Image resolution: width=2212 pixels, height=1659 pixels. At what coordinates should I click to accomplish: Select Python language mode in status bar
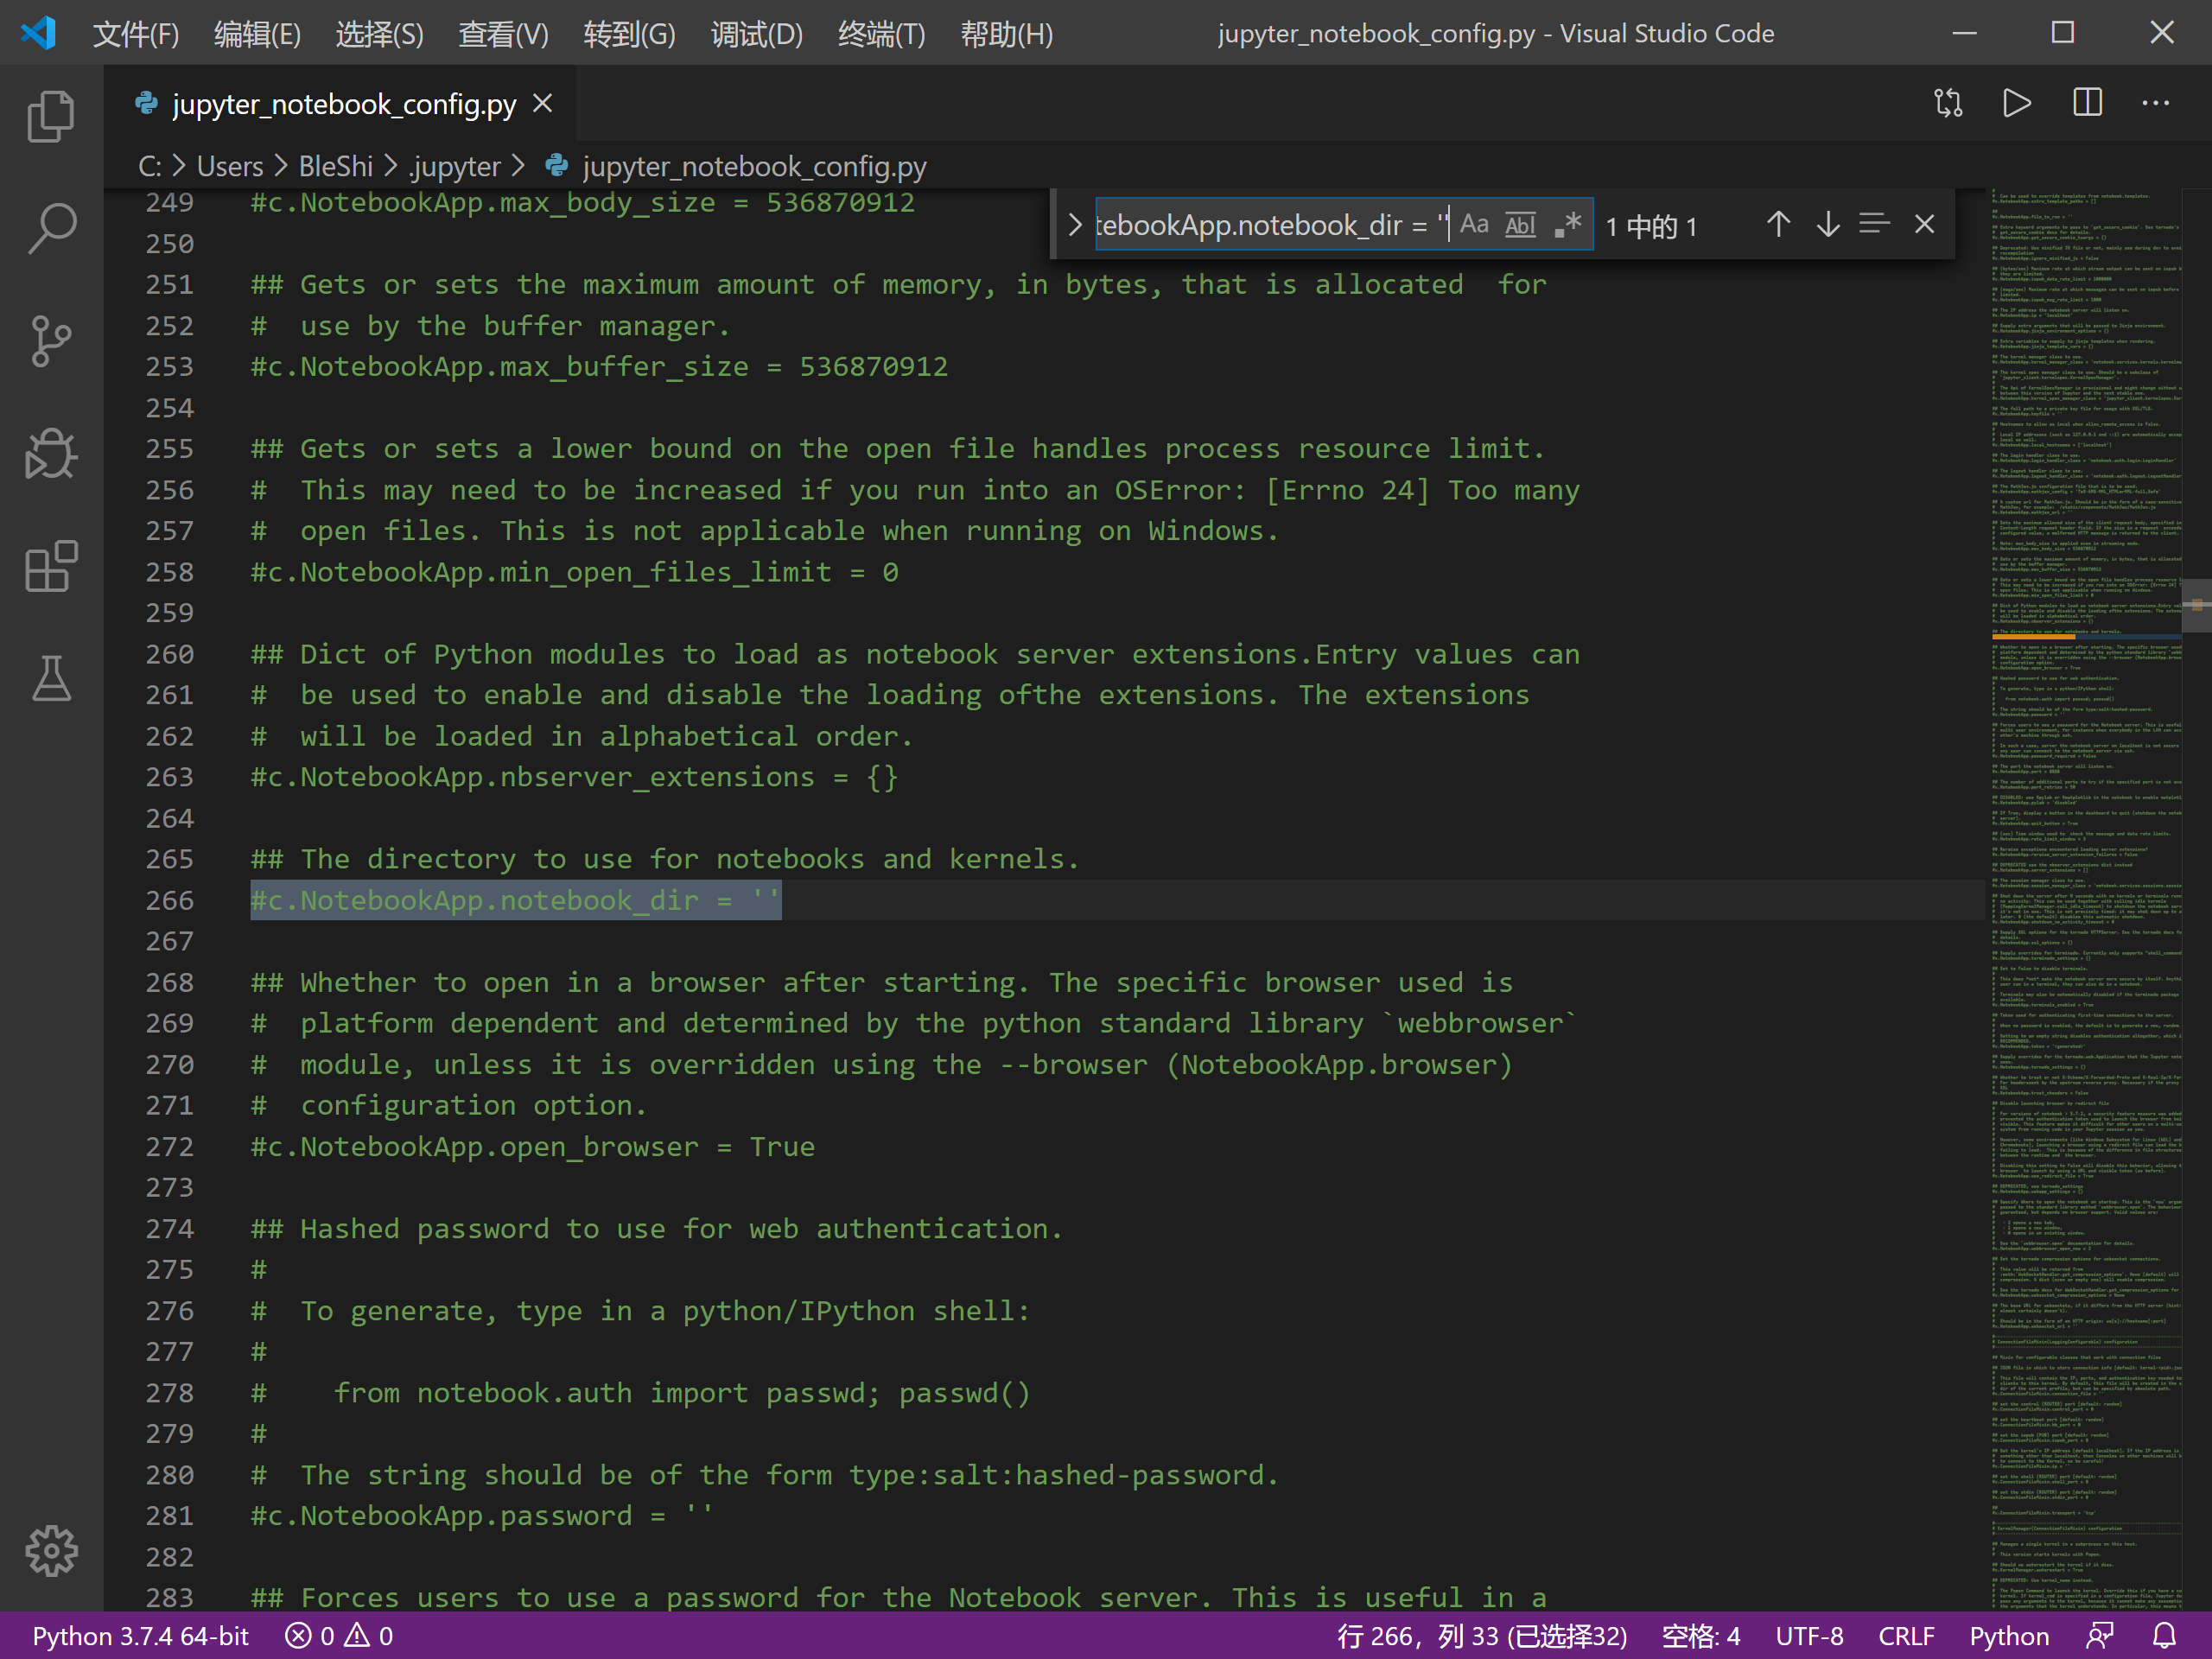[2009, 1636]
